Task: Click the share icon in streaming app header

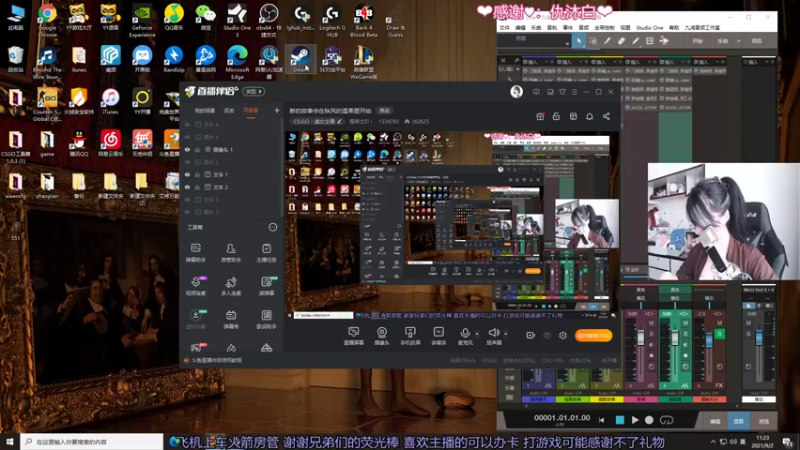Action: click(x=606, y=116)
